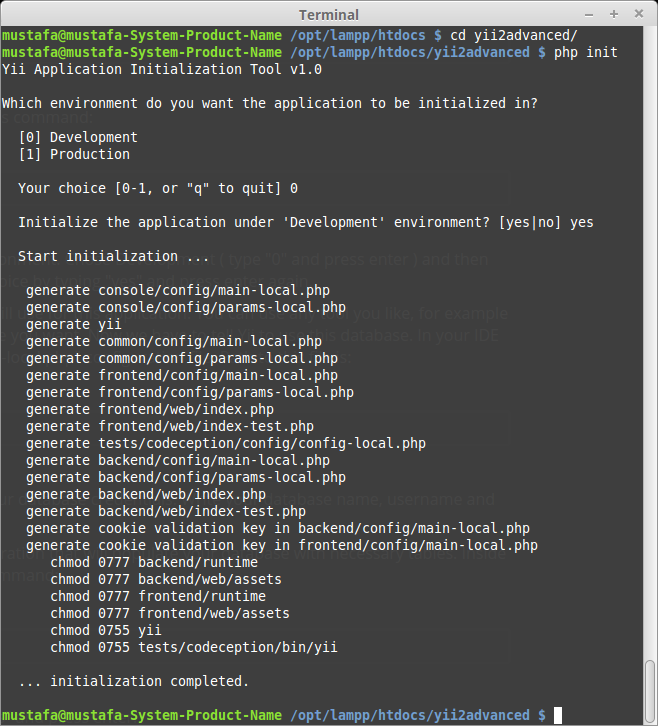
Task: Click the 'Which environment' question line
Action: point(270,103)
